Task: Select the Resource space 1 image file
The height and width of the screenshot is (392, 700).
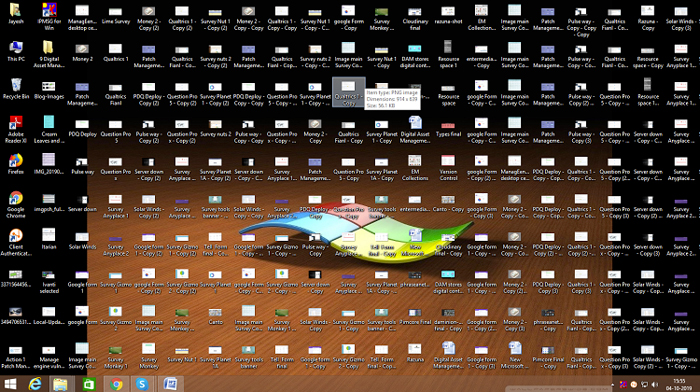Action: pyautogui.click(x=448, y=54)
